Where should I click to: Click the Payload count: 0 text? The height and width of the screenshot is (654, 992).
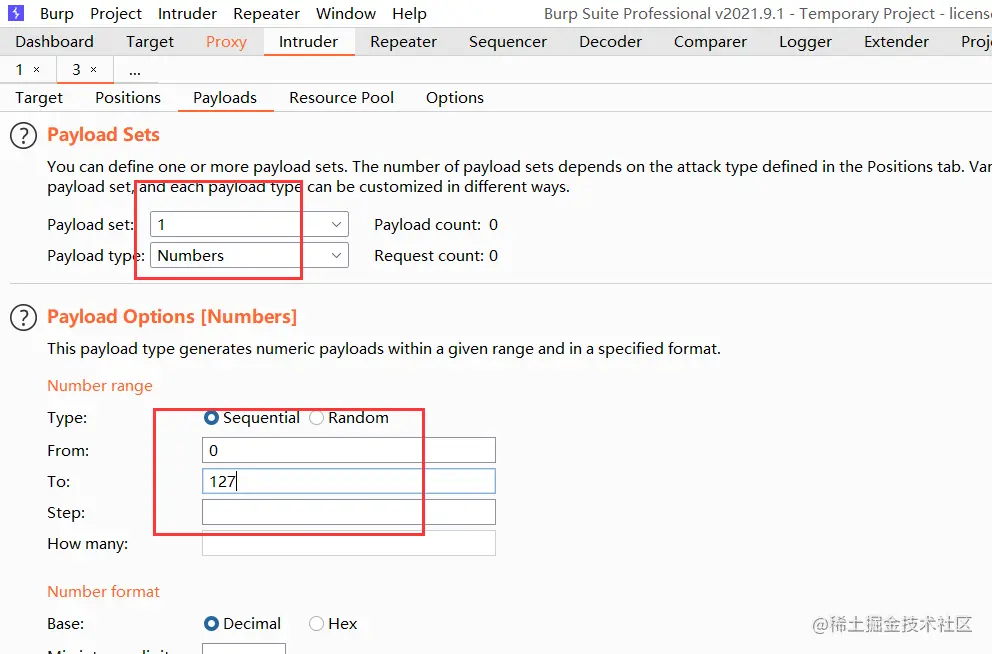pos(436,225)
